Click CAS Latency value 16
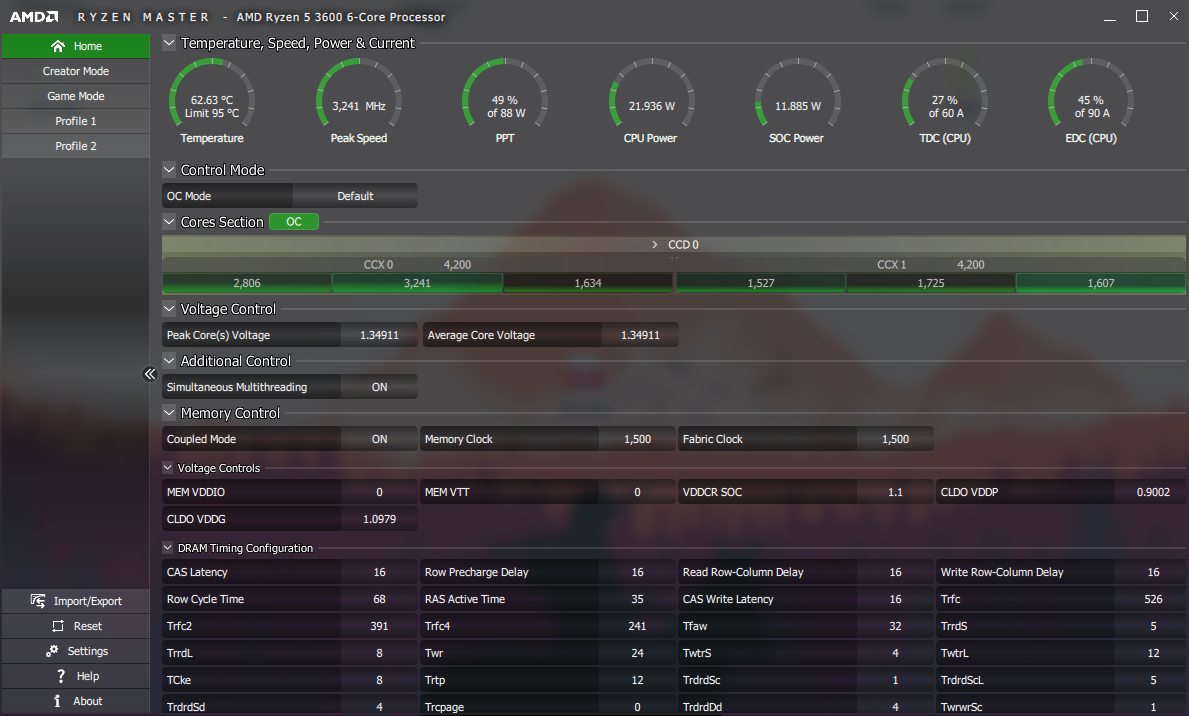 (379, 572)
